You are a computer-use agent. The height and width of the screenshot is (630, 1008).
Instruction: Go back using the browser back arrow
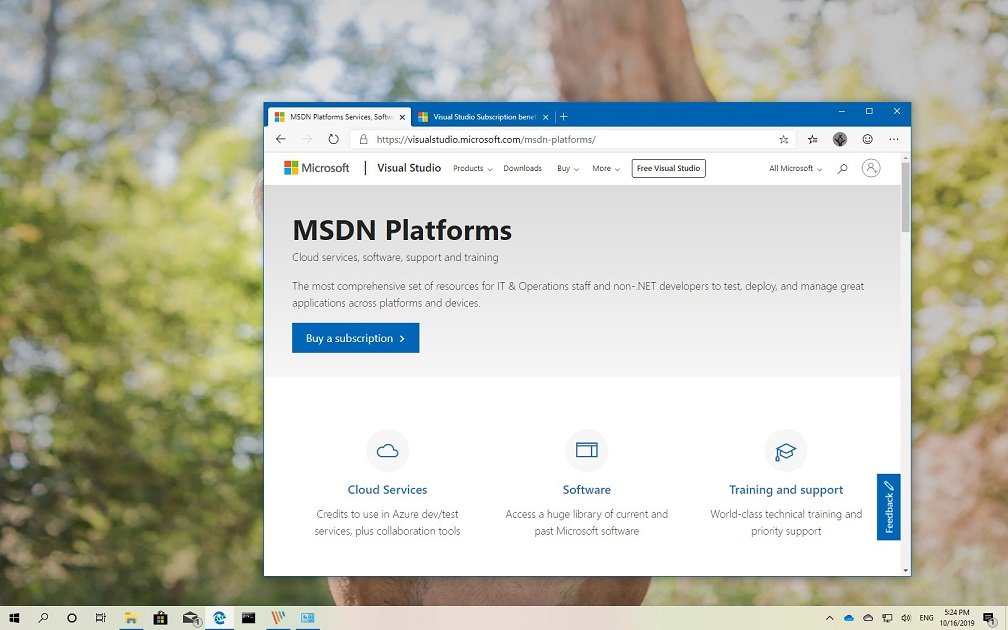(x=281, y=139)
